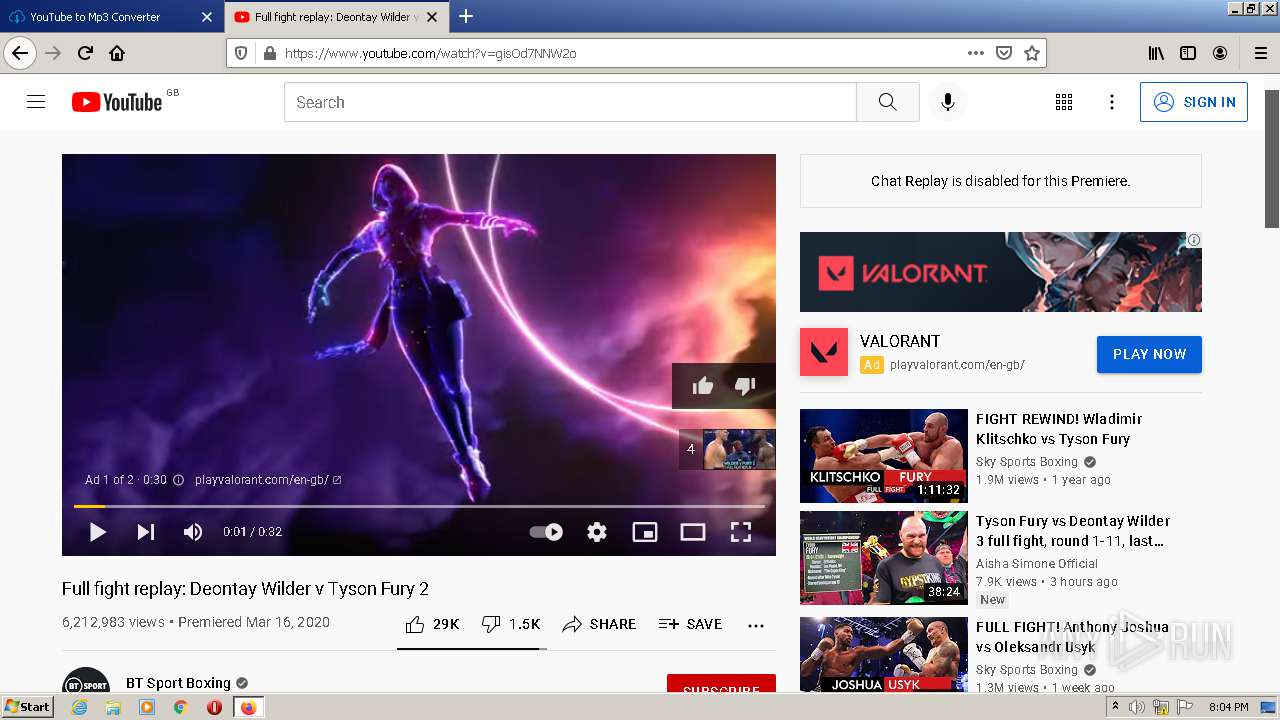Open Joshua vs Usyk fight thumbnail
Viewport: 1280px width, 720px height.
coord(884,655)
